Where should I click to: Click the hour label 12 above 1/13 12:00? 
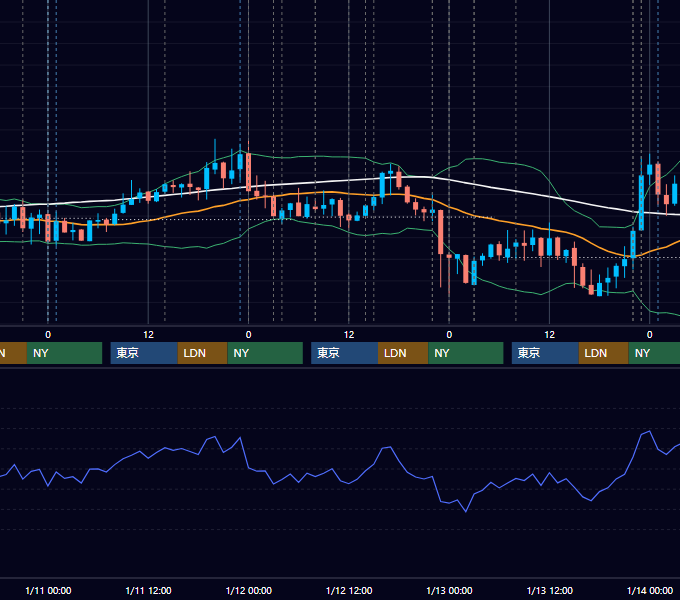(549, 335)
